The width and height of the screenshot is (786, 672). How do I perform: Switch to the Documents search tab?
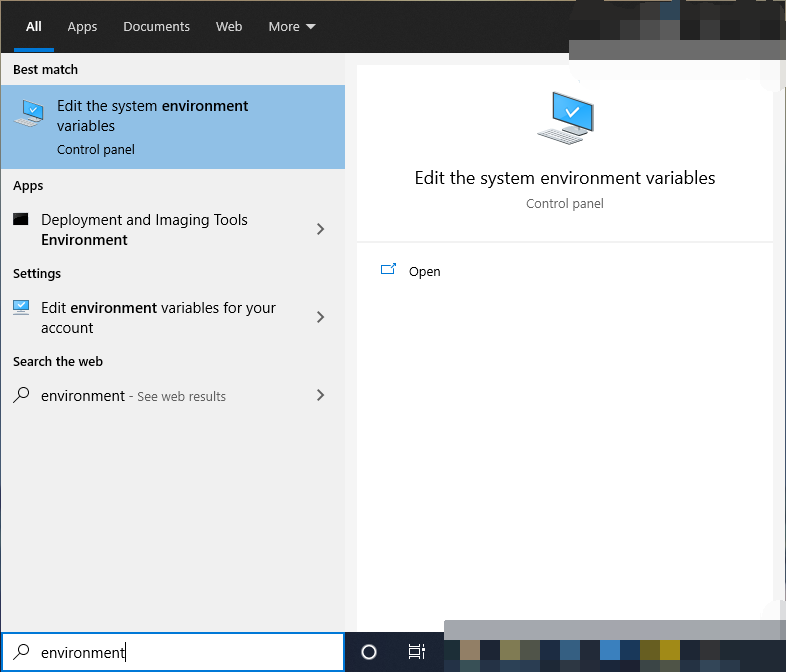(x=156, y=27)
